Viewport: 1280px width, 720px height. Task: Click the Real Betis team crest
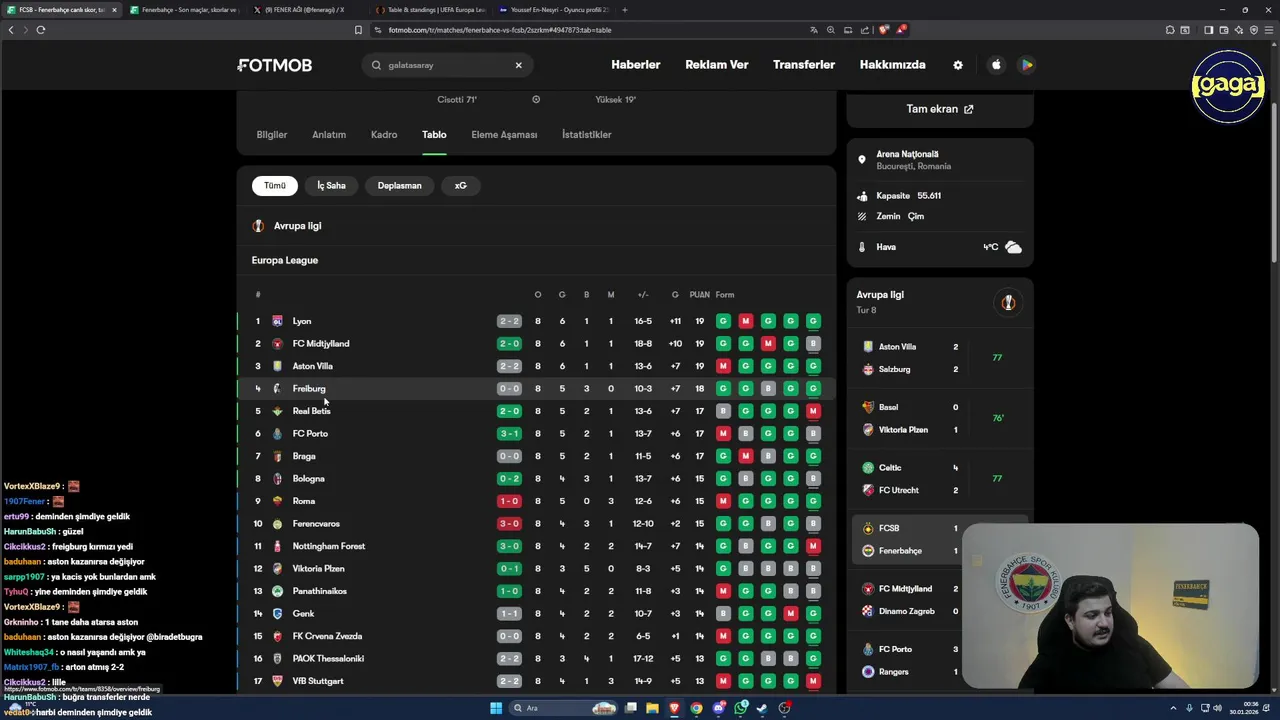(277, 411)
